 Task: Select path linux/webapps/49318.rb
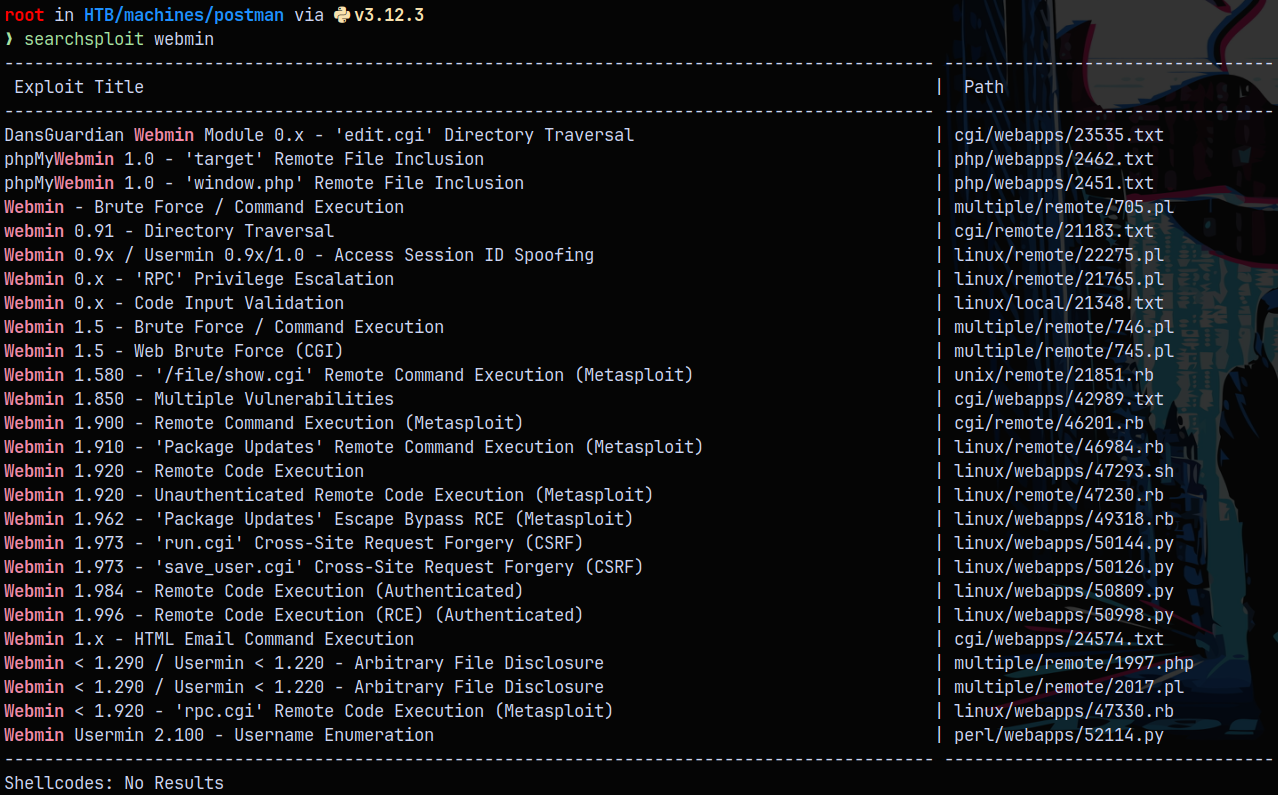(1064, 519)
